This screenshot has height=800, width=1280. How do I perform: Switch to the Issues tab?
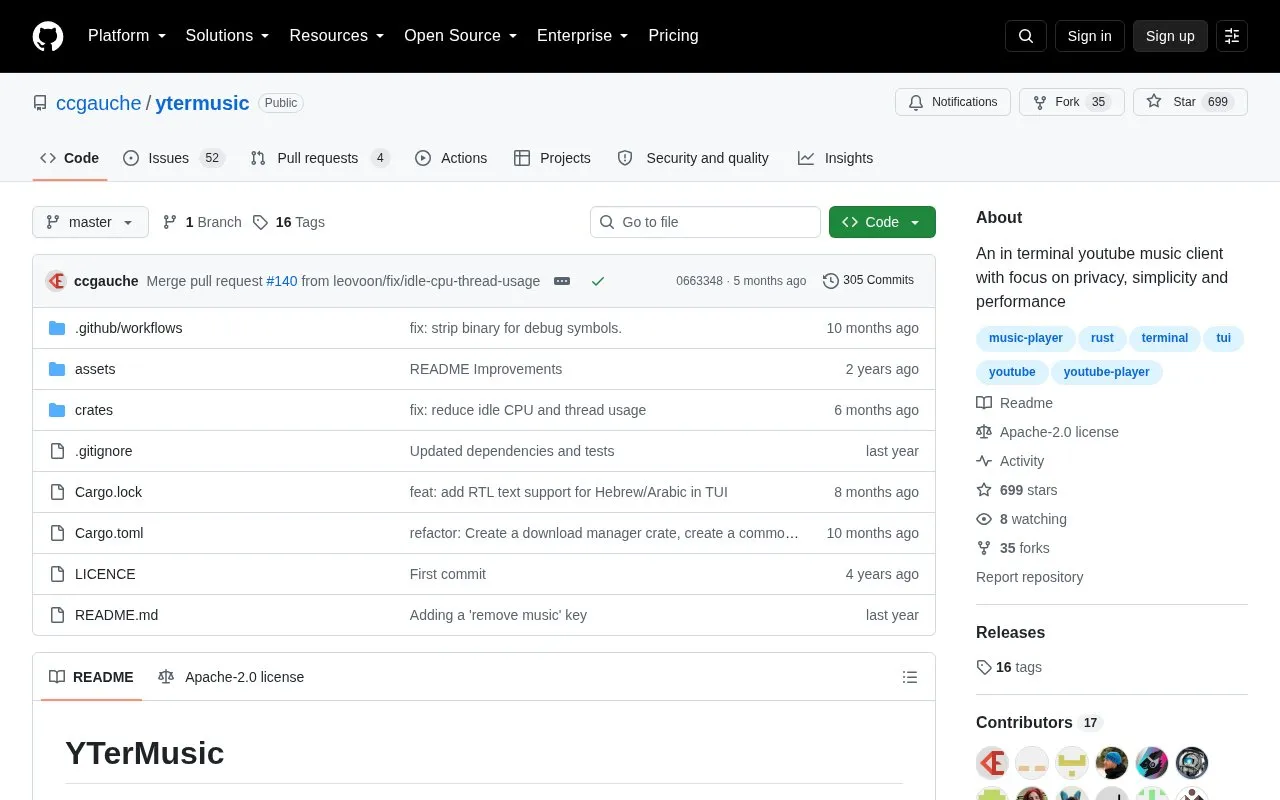(174, 158)
